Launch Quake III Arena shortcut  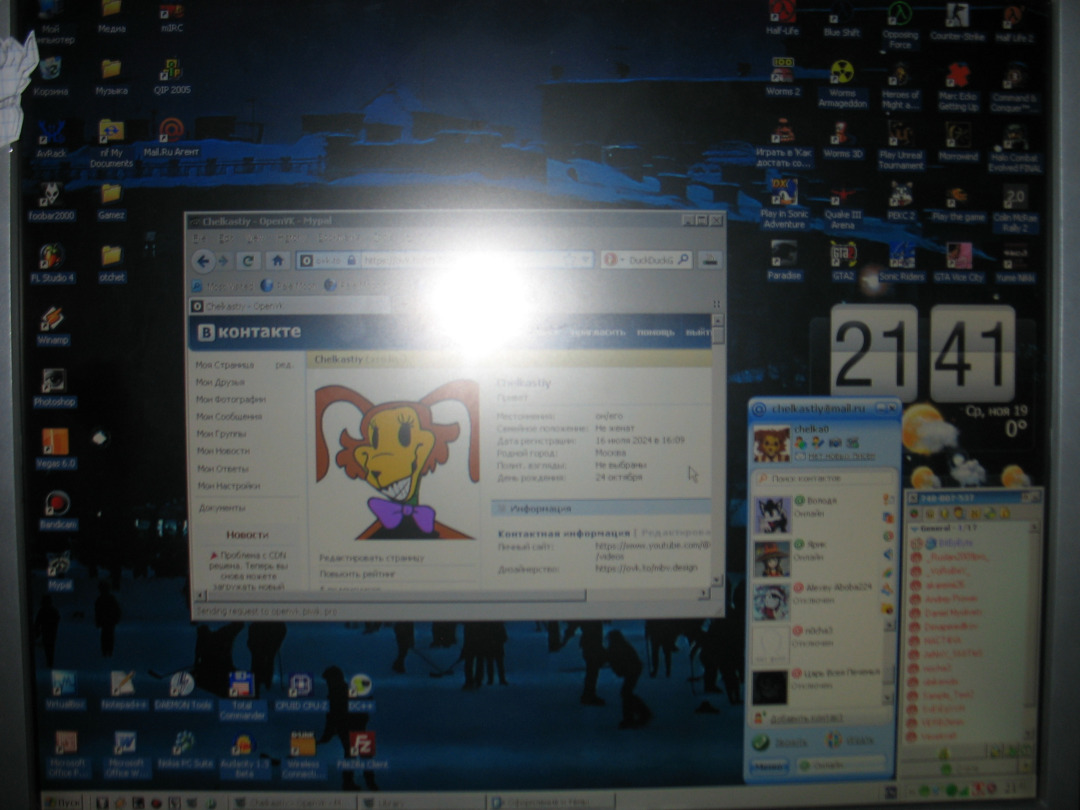point(842,207)
